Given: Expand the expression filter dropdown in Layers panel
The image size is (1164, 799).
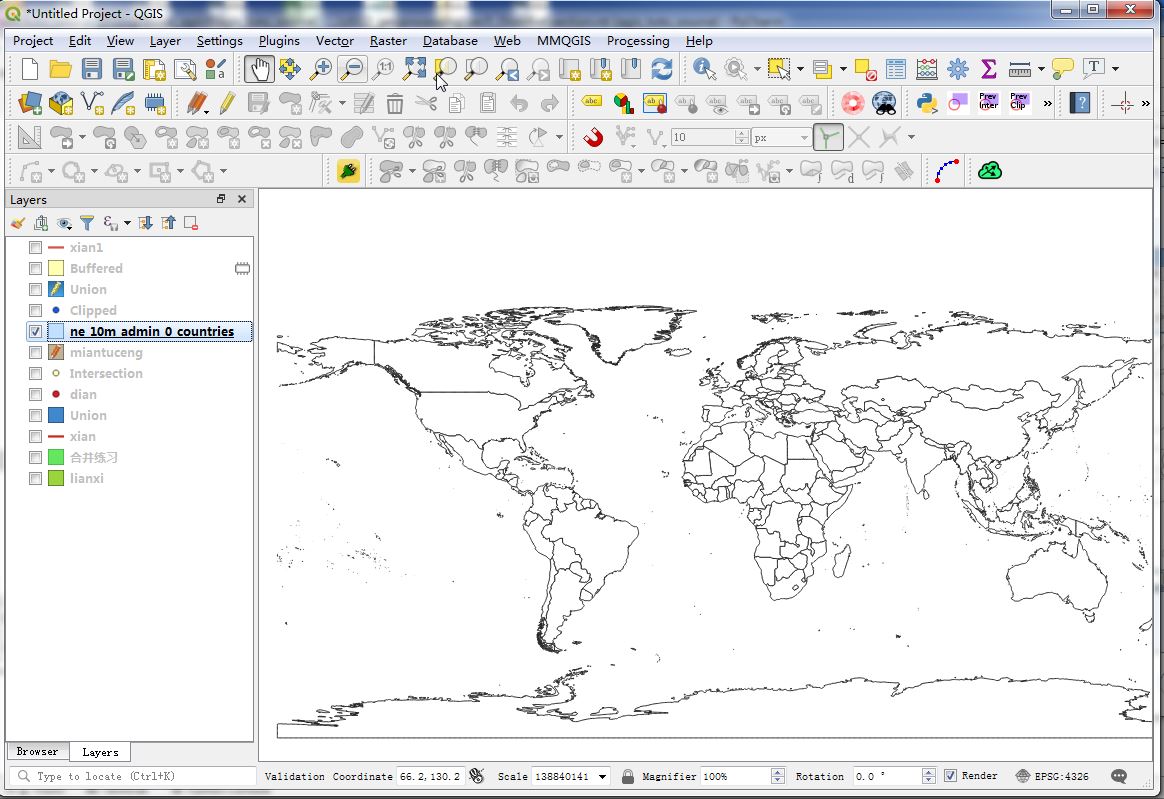Looking at the screenshot, I should tap(127, 223).
